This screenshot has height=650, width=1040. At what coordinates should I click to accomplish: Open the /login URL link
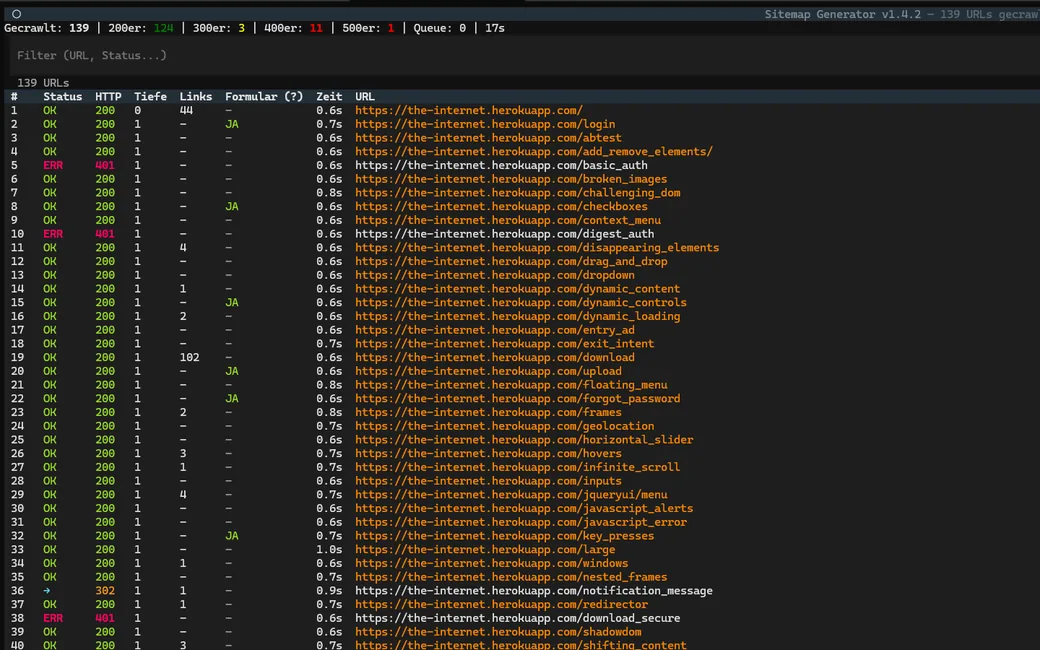pyautogui.click(x=485, y=124)
